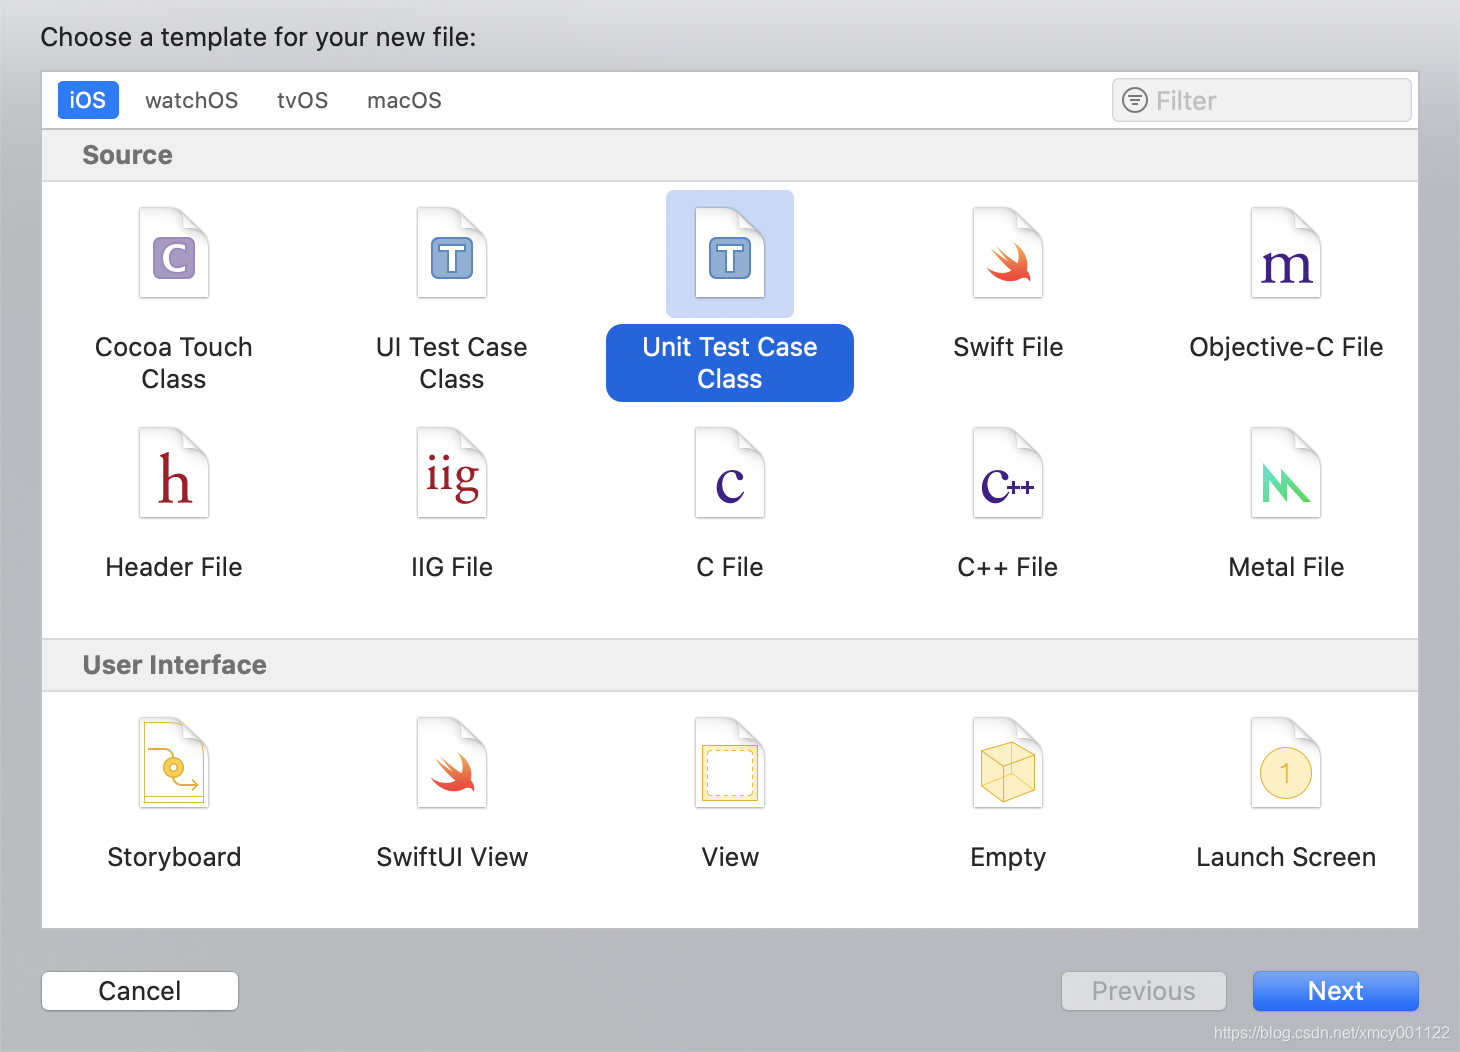Pick the C File template icon
Image resolution: width=1460 pixels, height=1052 pixels.
[730, 473]
